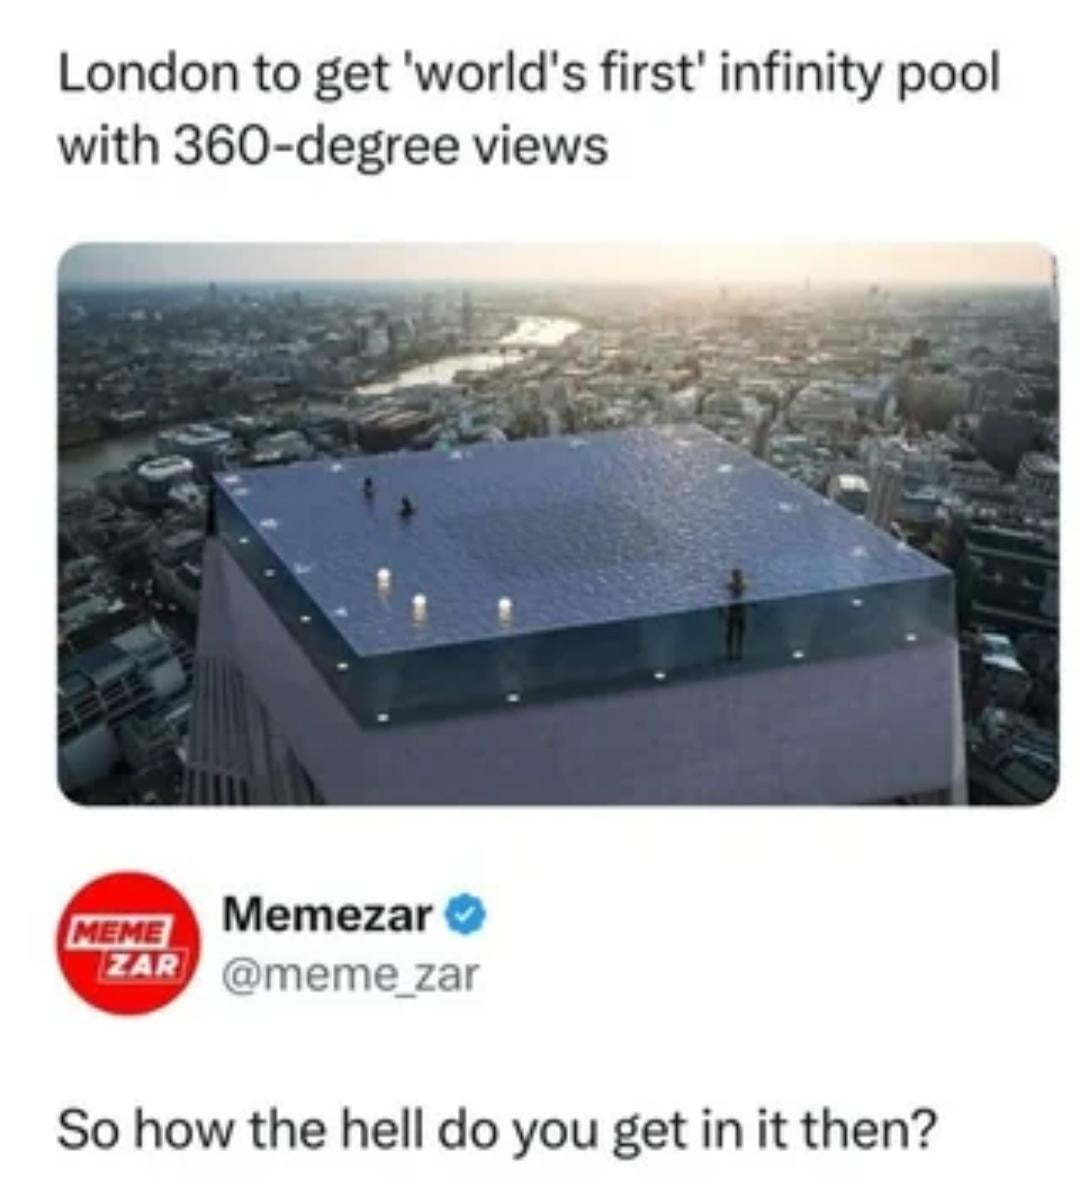This screenshot has height=1188, width=1080.
Task: Open the @meme_zar handle link
Action: pyautogui.click(x=350, y=975)
